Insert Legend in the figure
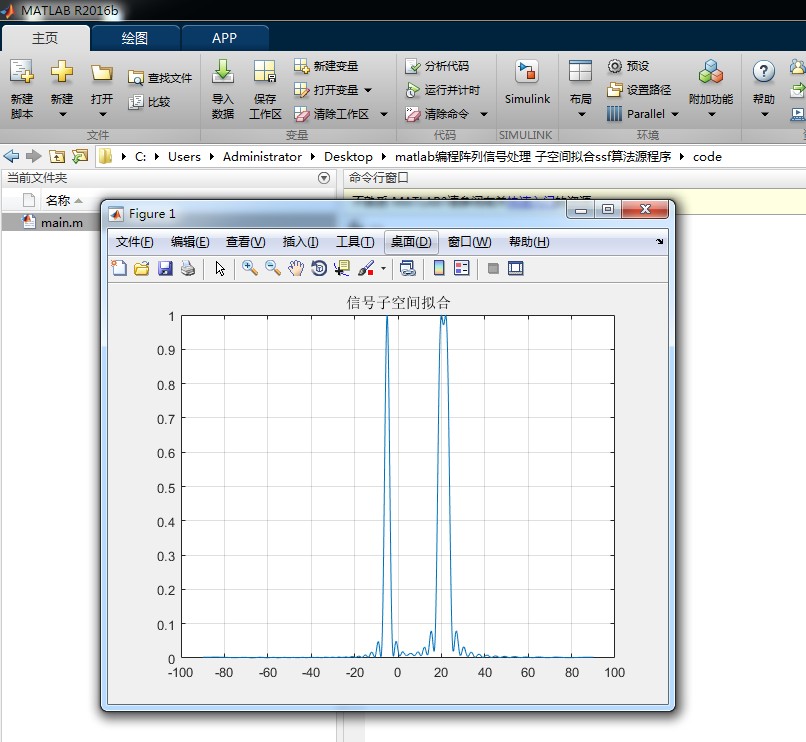Screen dimensions: 806x742 (x=462, y=268)
